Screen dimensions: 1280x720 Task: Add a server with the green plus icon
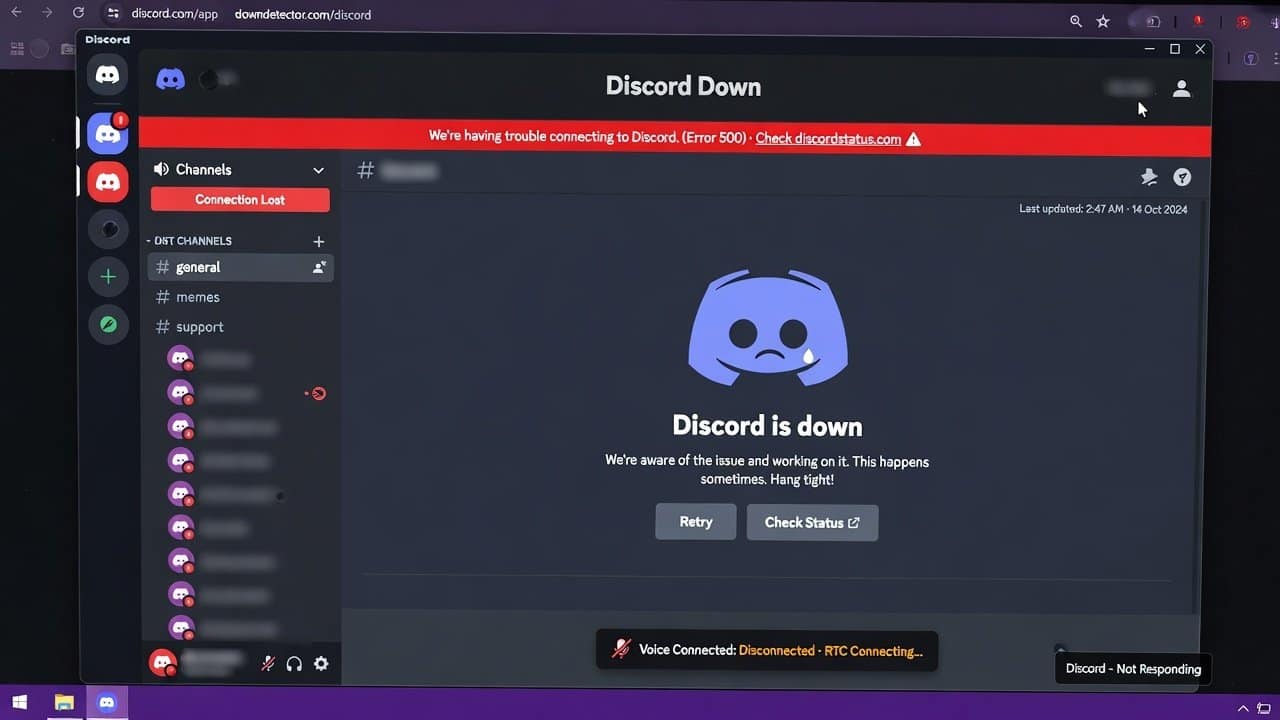pos(108,277)
